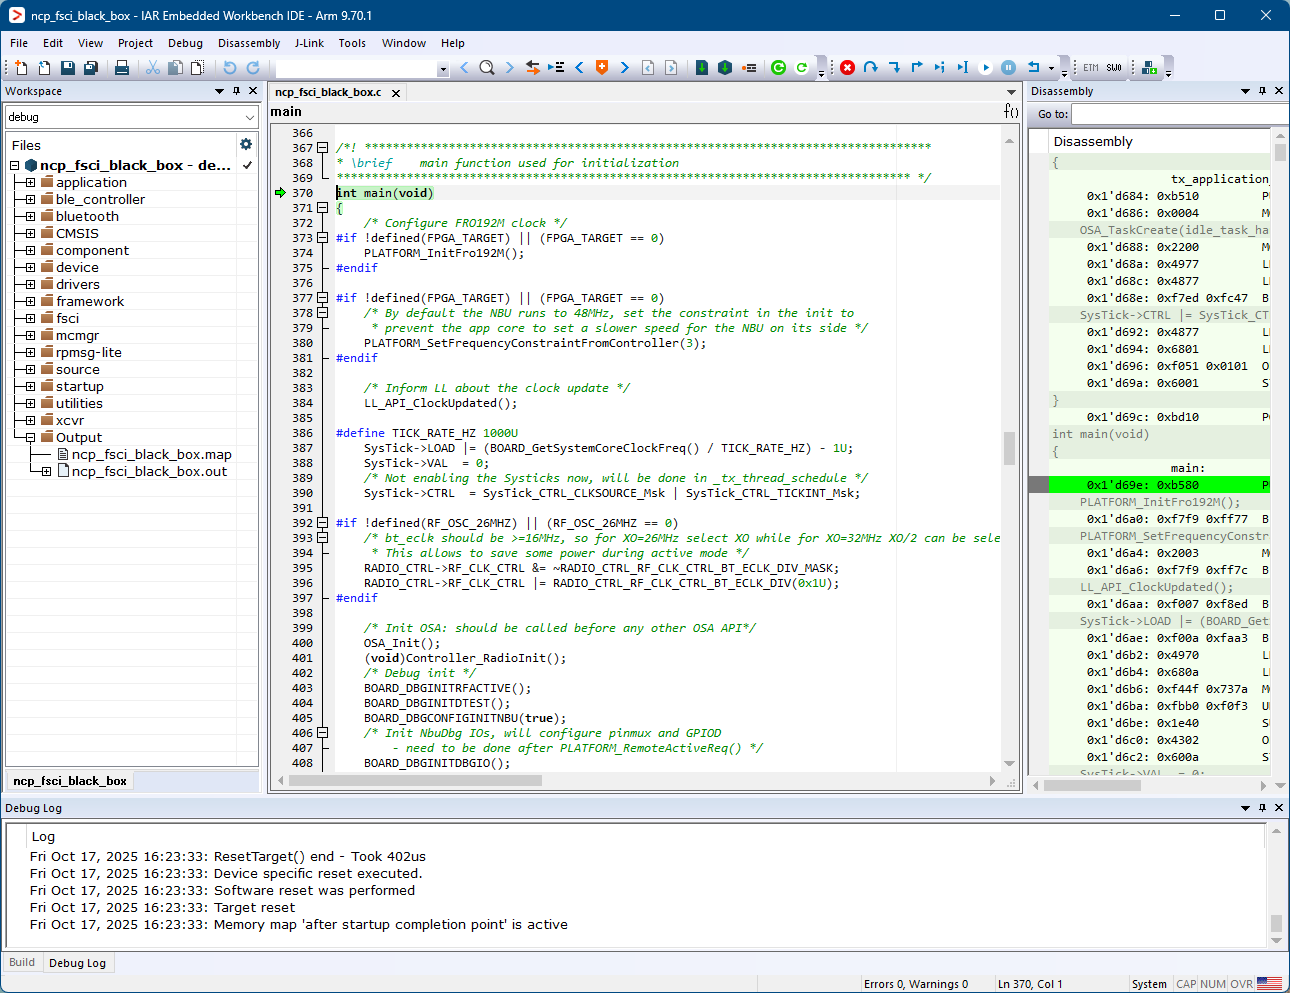This screenshot has height=993, width=1290.
Task: Resume execution with the Go icon
Action: (x=985, y=67)
